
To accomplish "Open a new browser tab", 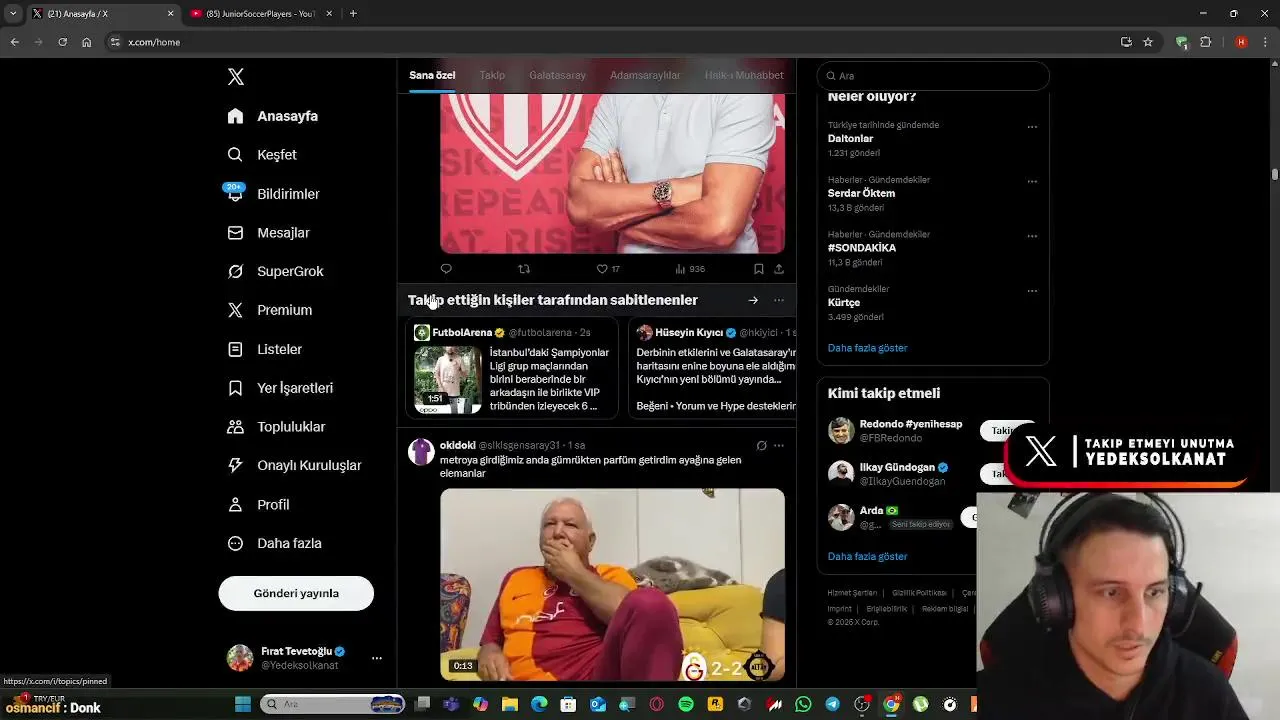I will coord(353,14).
